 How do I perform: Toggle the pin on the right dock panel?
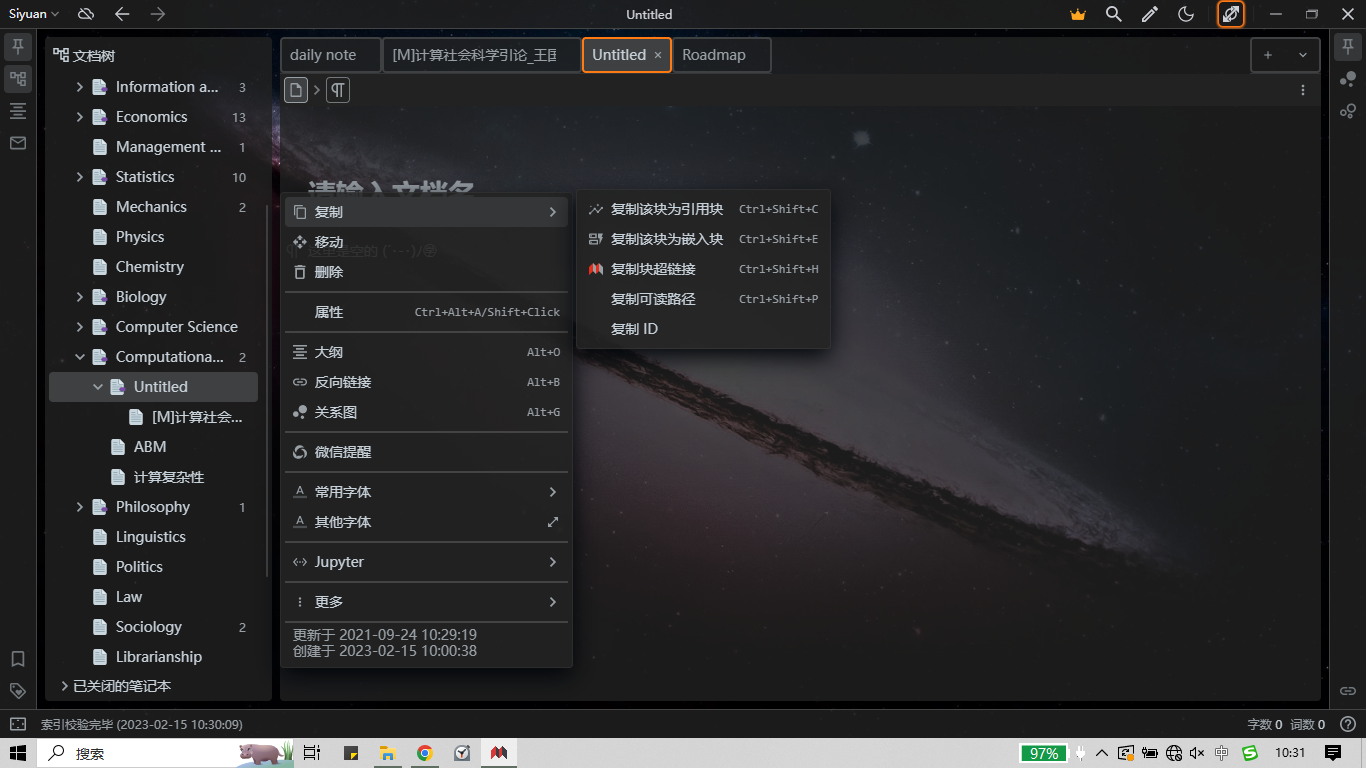tap(1348, 45)
